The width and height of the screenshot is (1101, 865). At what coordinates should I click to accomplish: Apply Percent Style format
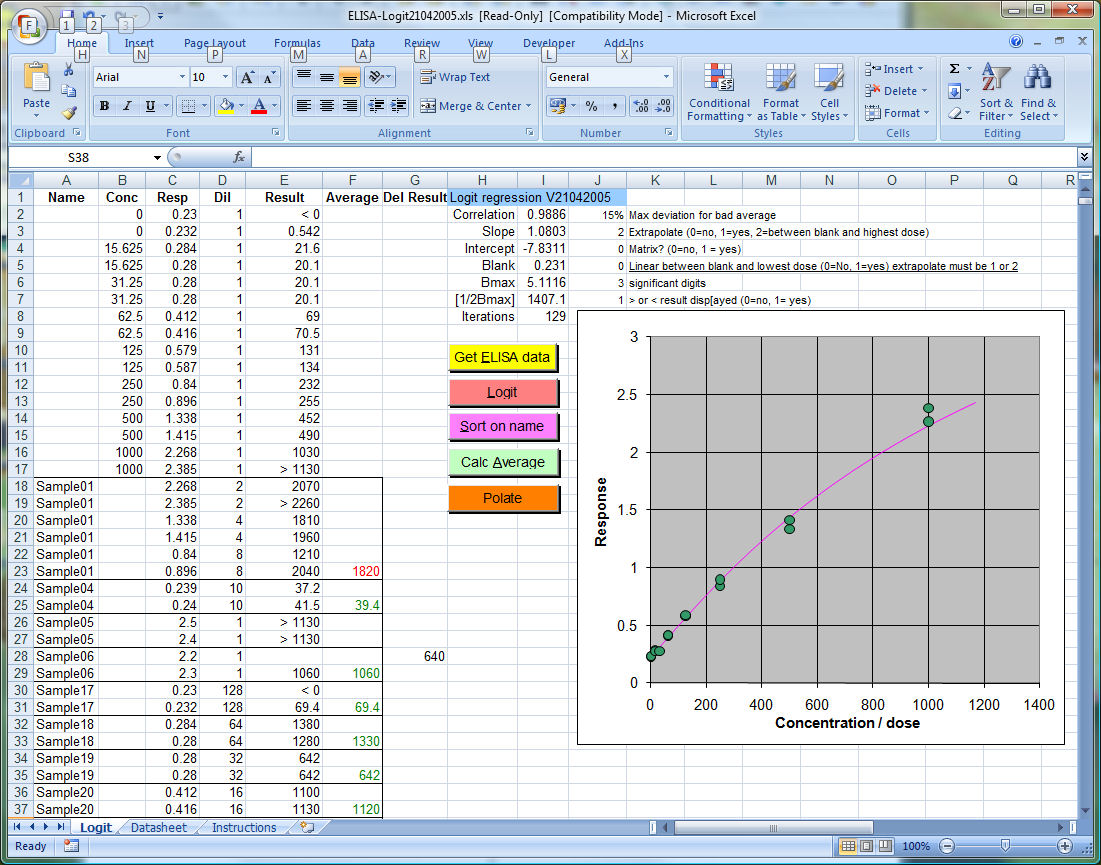(x=591, y=106)
